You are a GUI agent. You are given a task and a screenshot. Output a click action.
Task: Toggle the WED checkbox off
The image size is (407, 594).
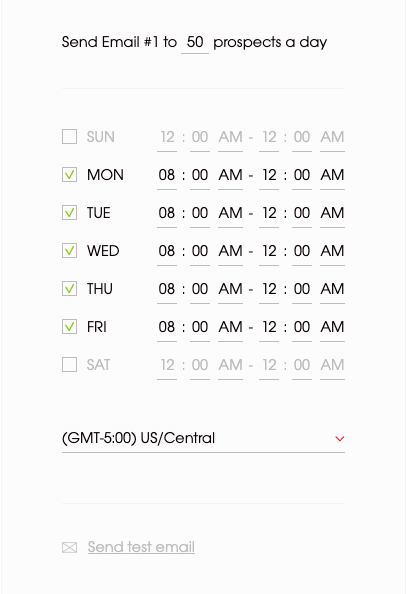point(69,250)
